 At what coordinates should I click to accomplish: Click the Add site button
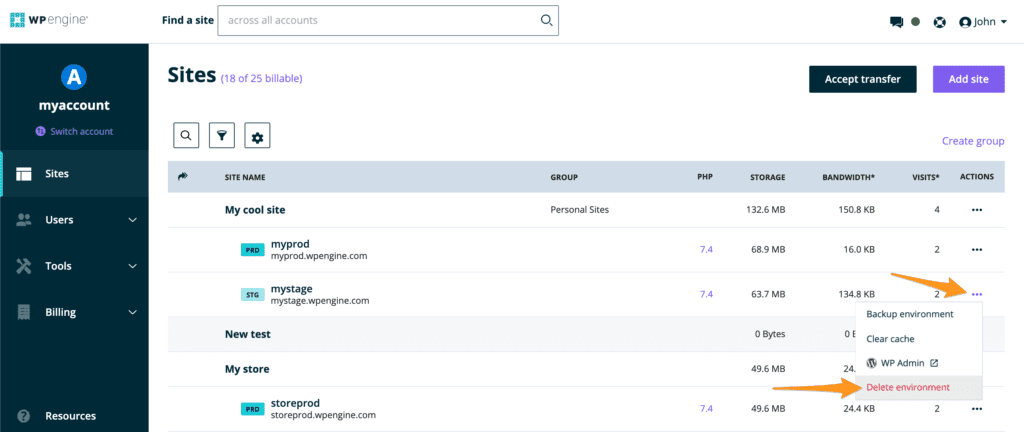pyautogui.click(x=968, y=79)
